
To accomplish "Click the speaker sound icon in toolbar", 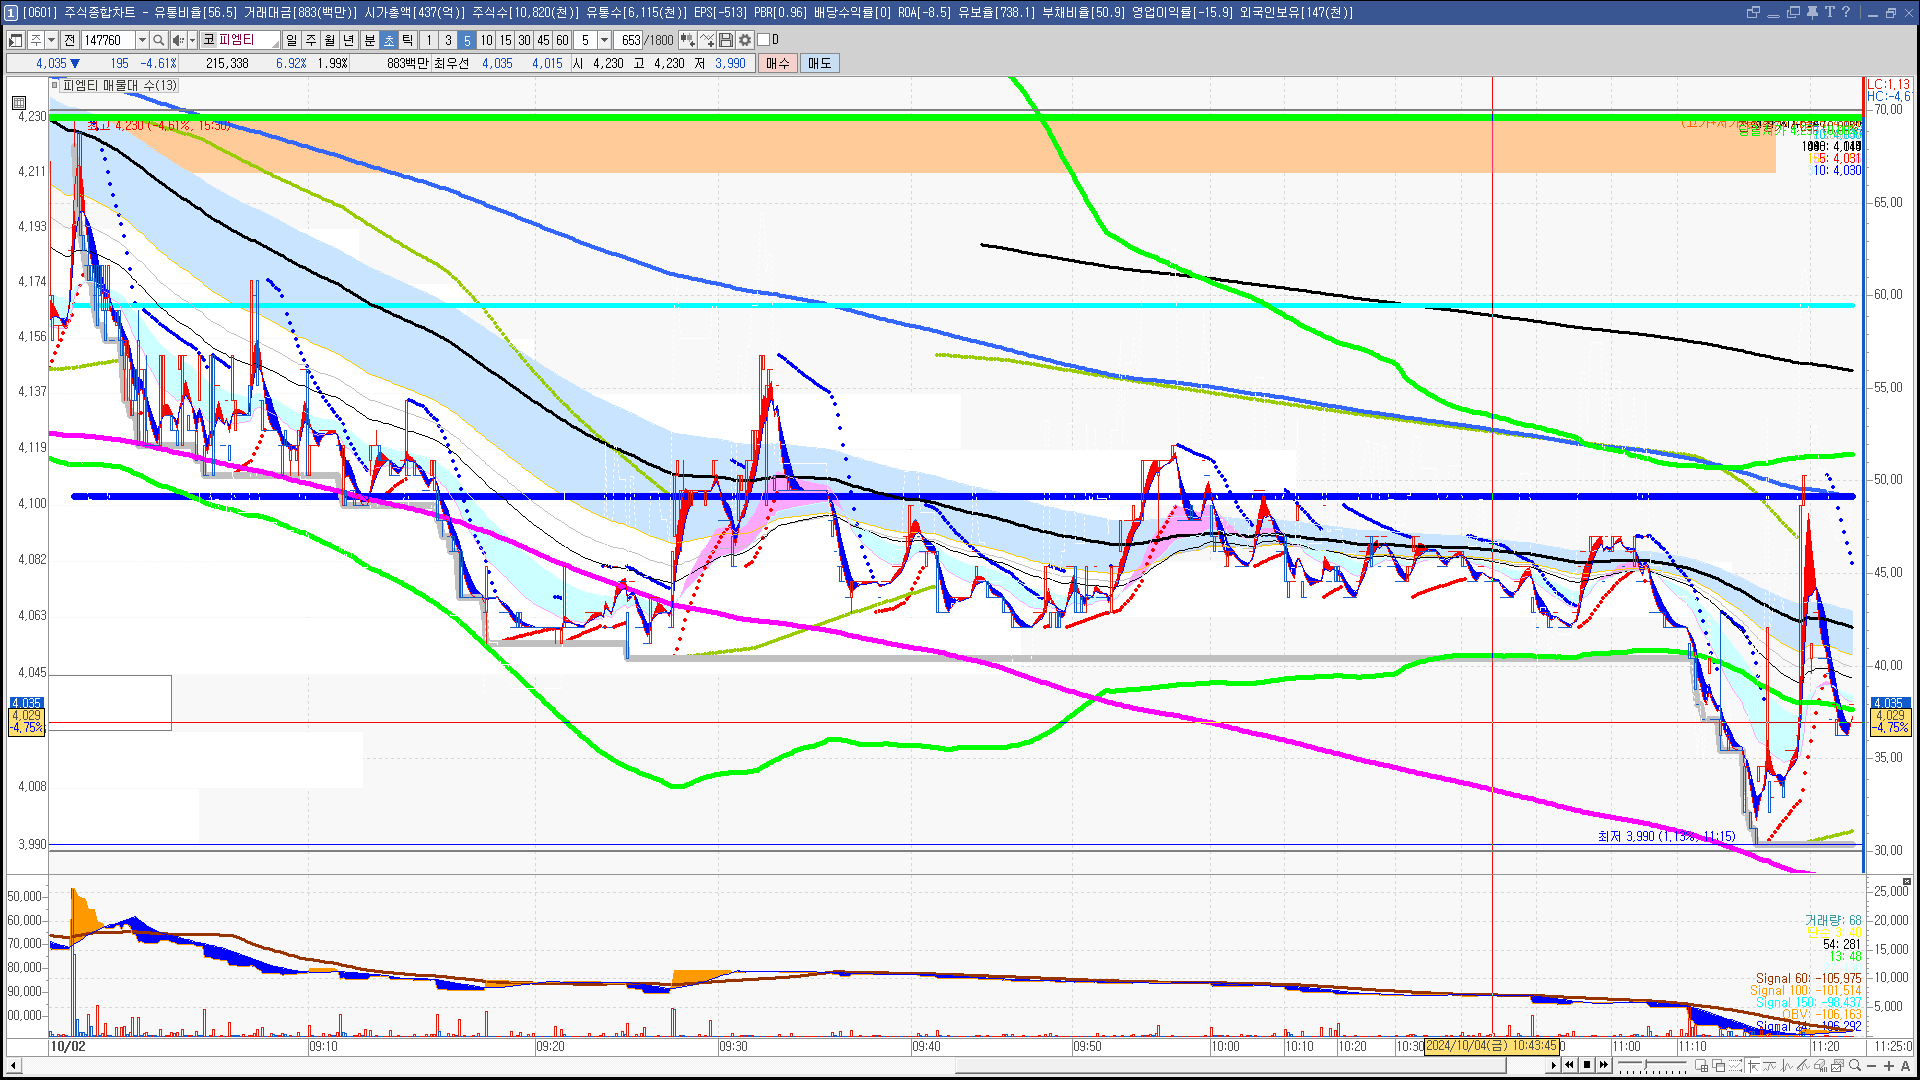I will coord(178,40).
